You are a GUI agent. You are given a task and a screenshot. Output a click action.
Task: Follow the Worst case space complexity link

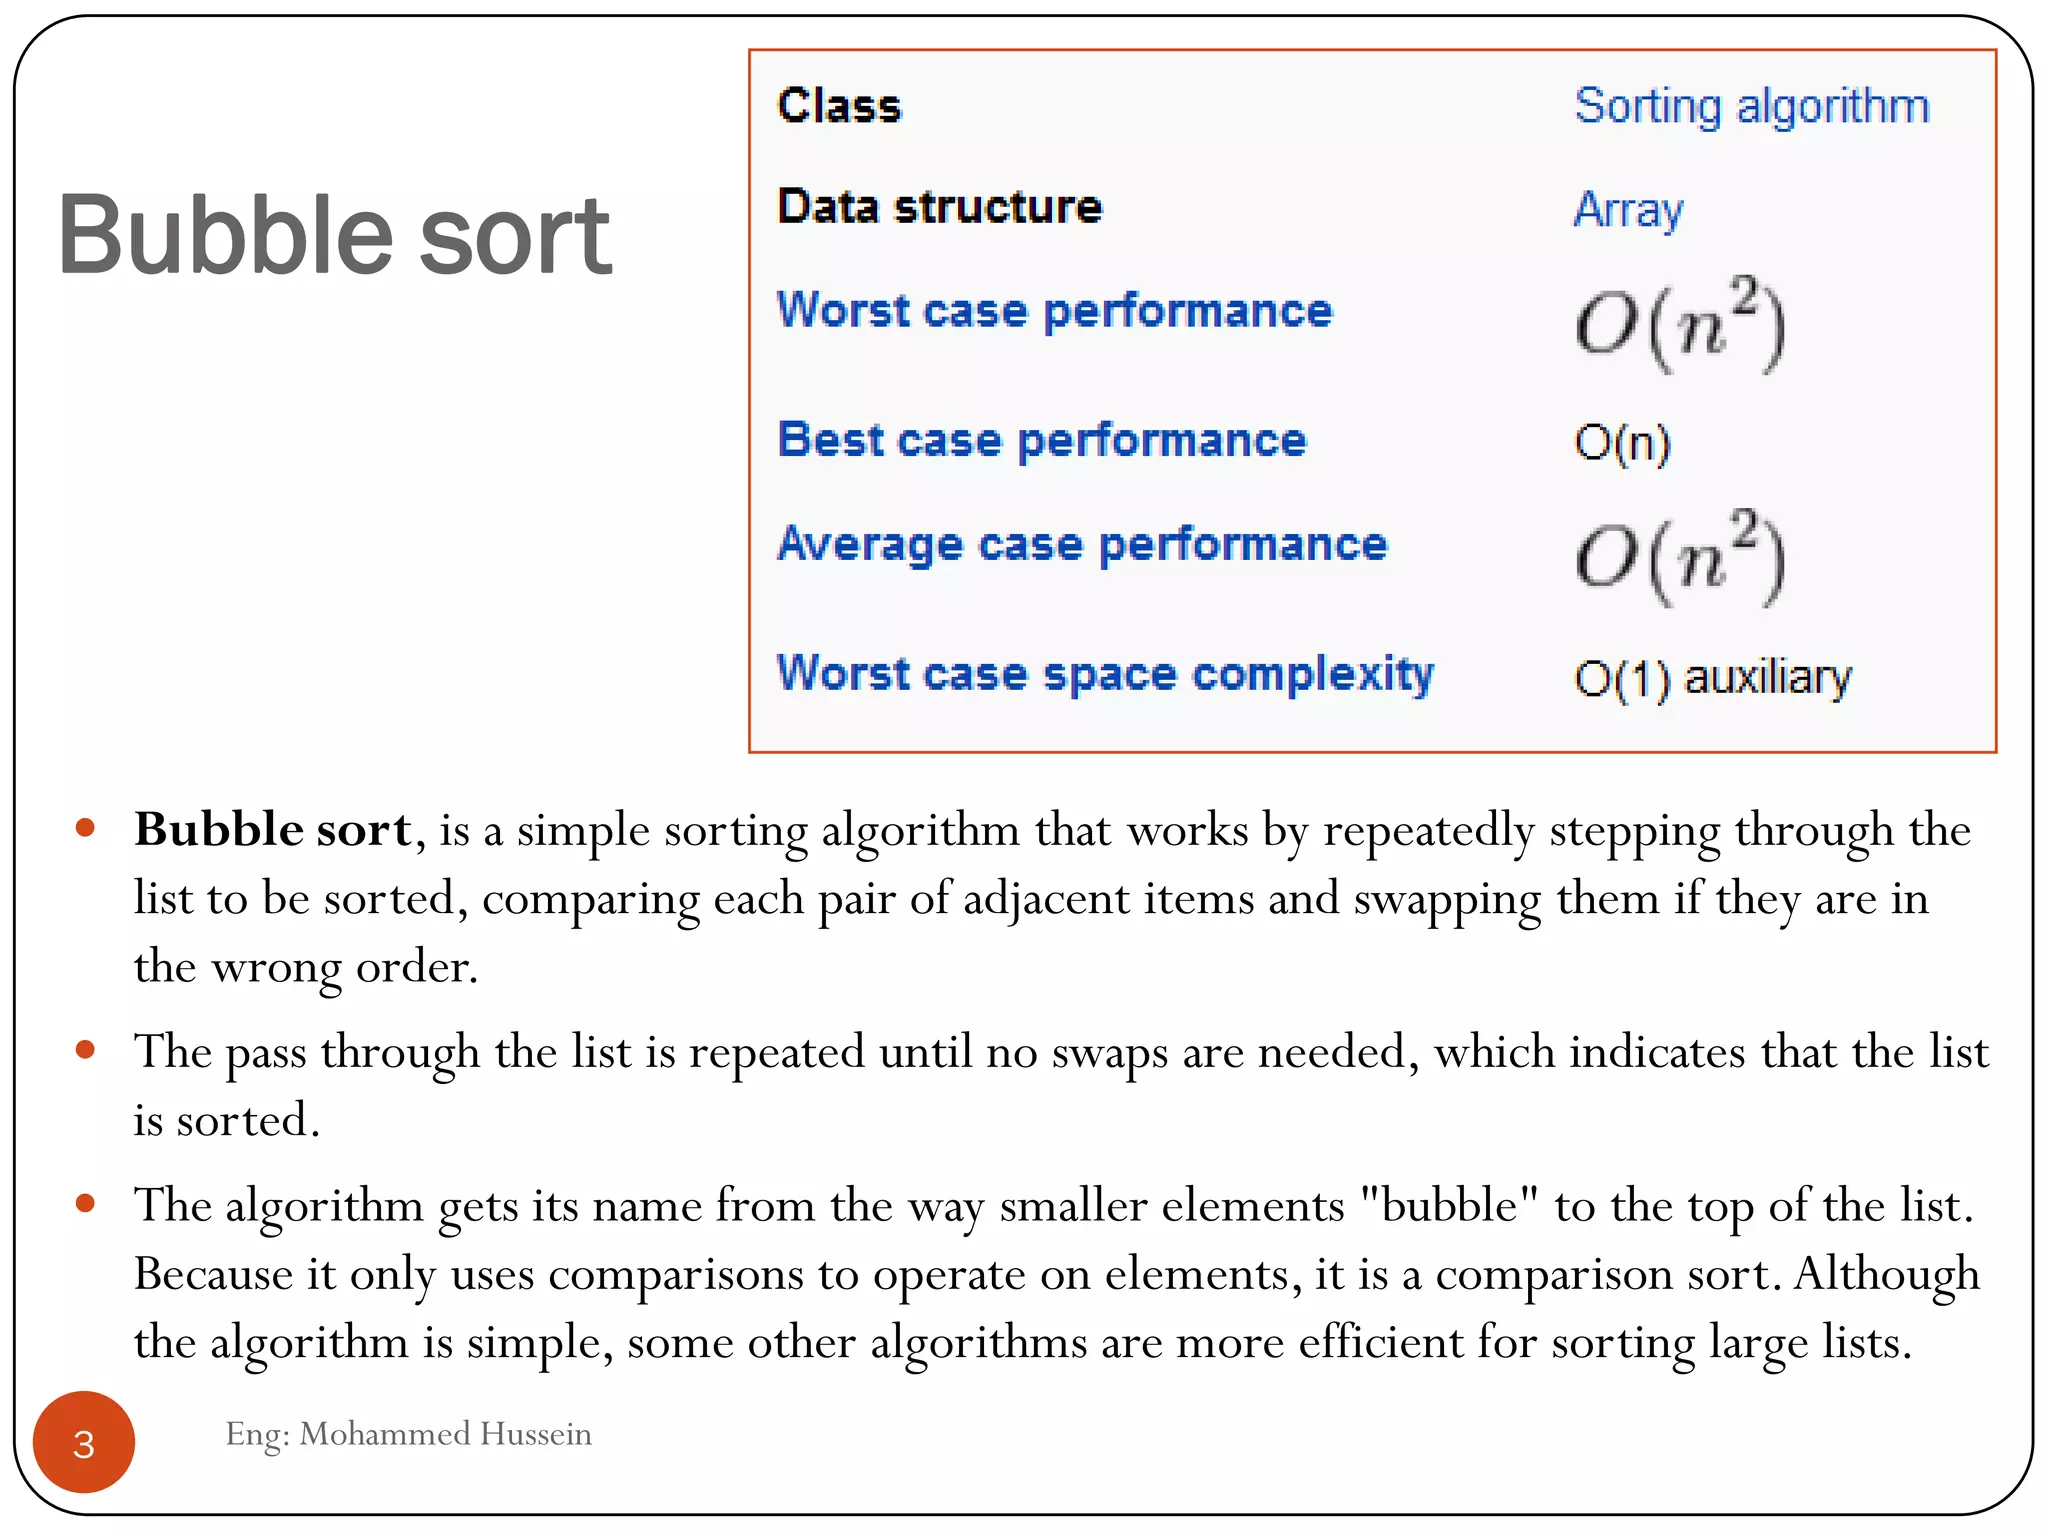tap(1105, 674)
